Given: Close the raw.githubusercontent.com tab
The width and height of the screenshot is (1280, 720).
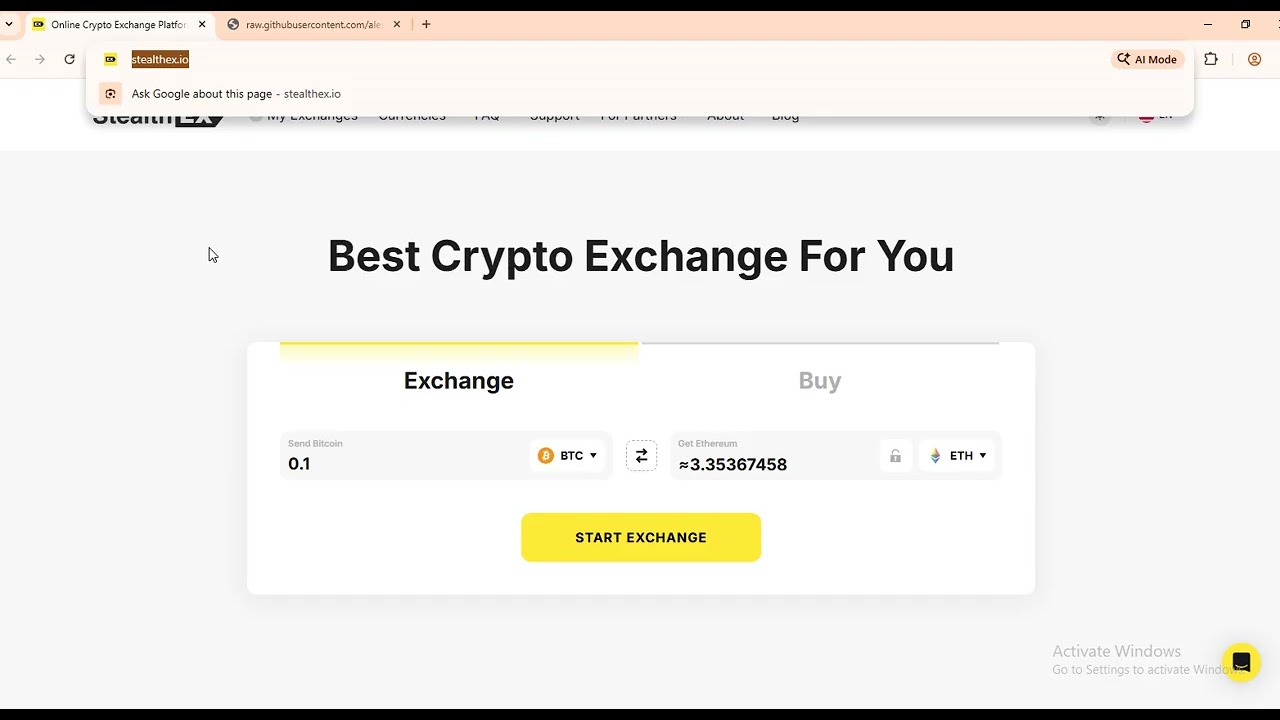Looking at the screenshot, I should (x=397, y=24).
